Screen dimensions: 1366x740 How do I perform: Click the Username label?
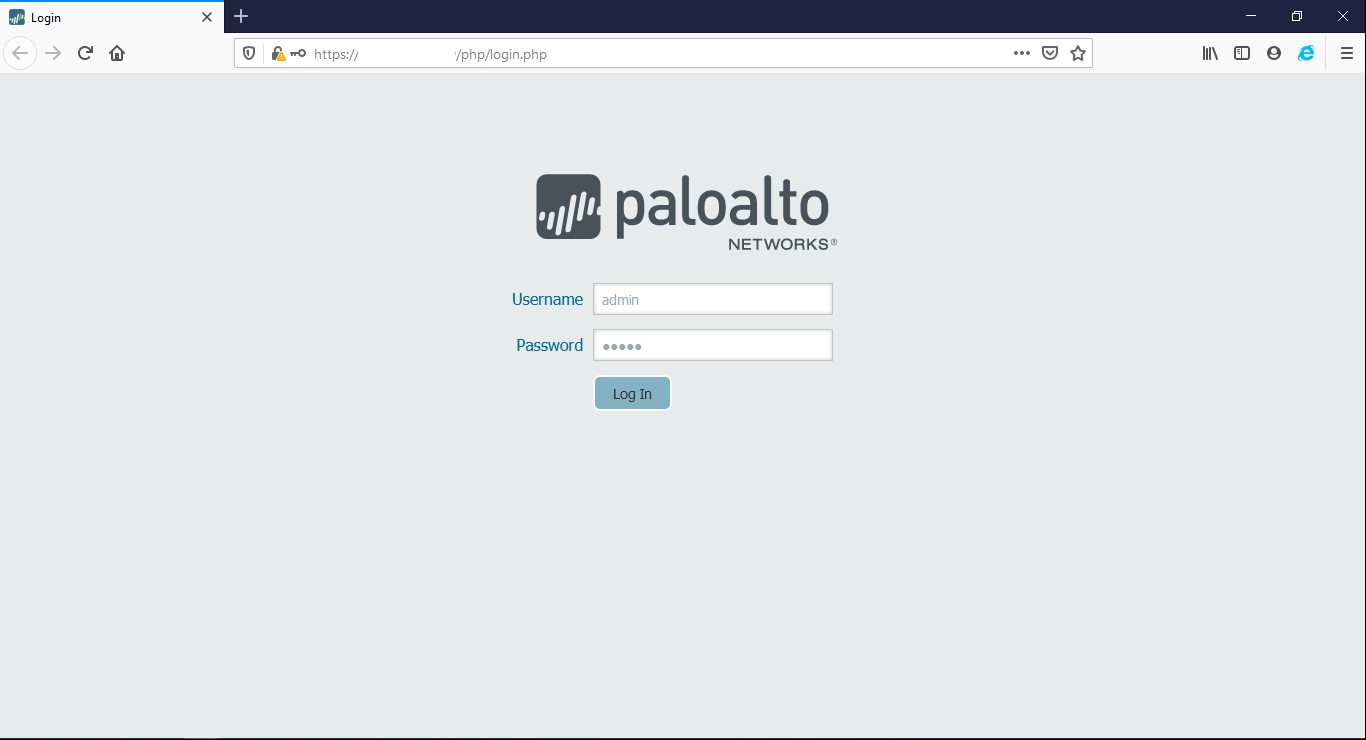[547, 299]
